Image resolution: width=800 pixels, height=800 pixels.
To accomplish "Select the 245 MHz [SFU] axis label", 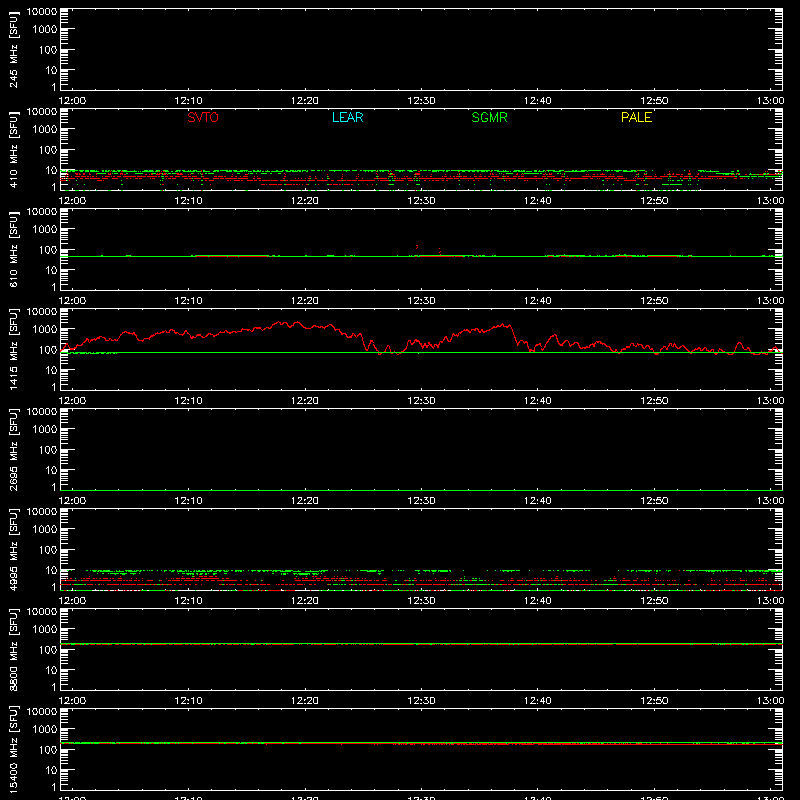I will click(13, 49).
